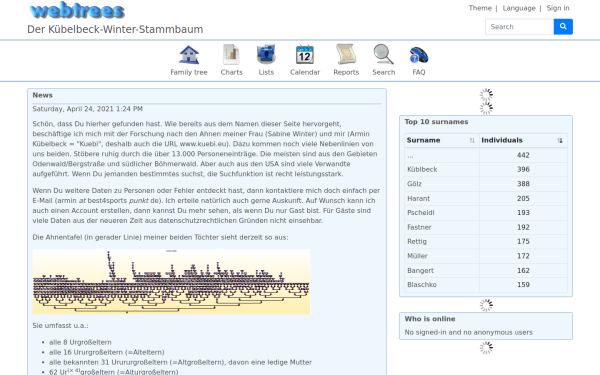Open the Calendar icon showing 12

coord(305,55)
